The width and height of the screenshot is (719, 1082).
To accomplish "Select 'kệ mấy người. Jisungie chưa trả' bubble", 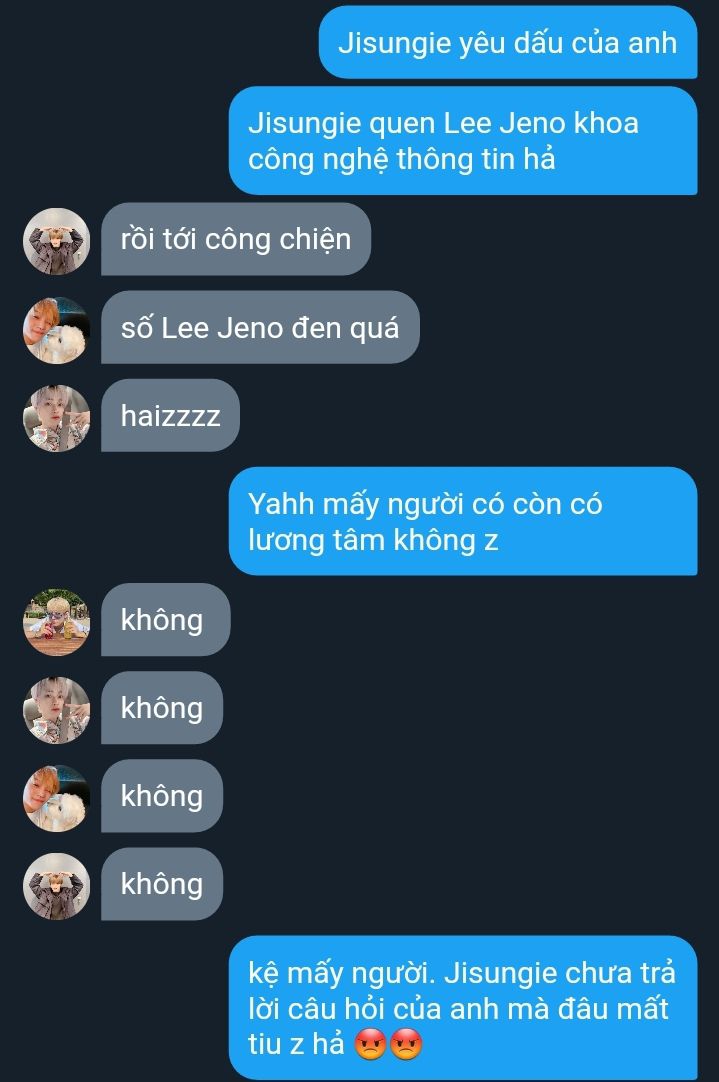I will pos(463,1007).
